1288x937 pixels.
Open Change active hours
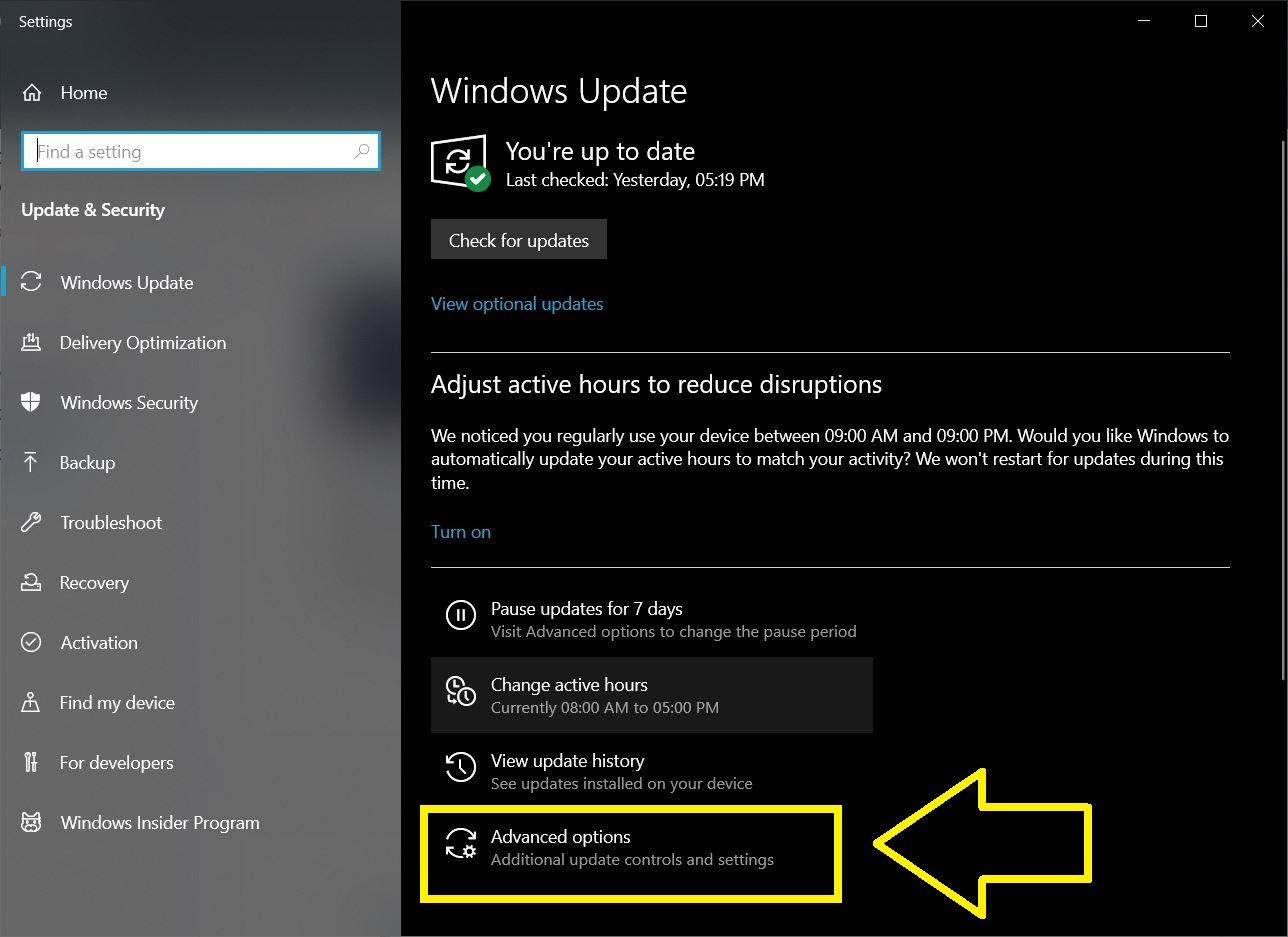tap(652, 695)
